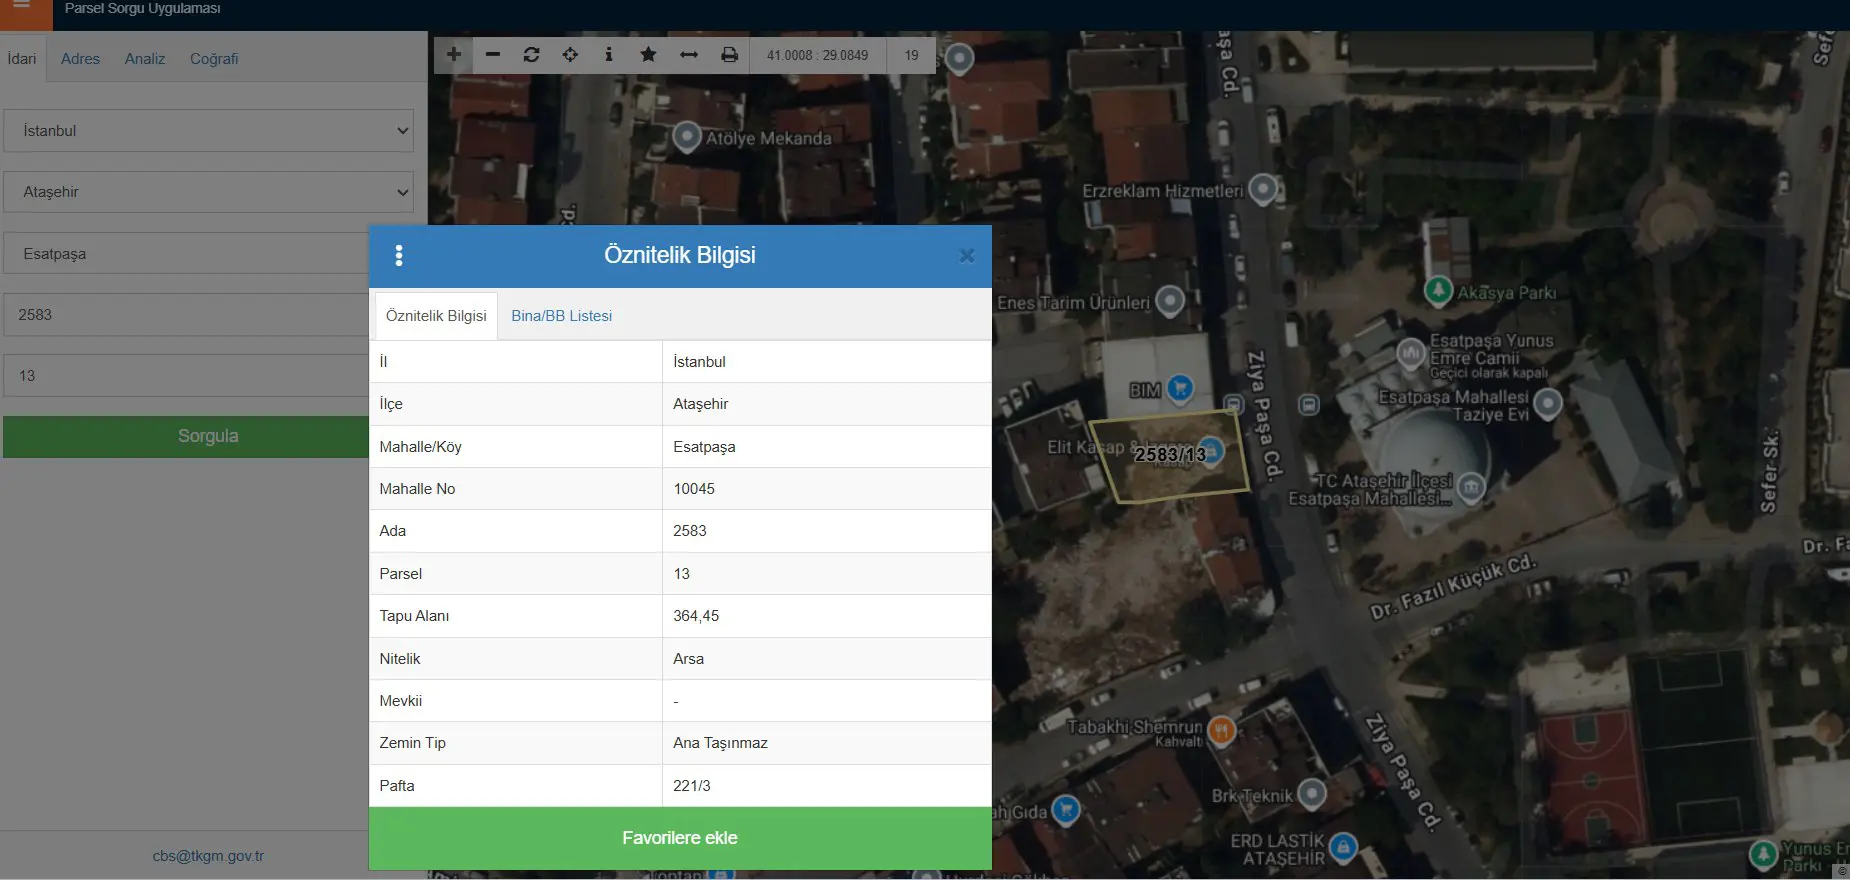Select the distance measure arrow tool
Viewport: 1850px width, 880px height.
tap(689, 55)
